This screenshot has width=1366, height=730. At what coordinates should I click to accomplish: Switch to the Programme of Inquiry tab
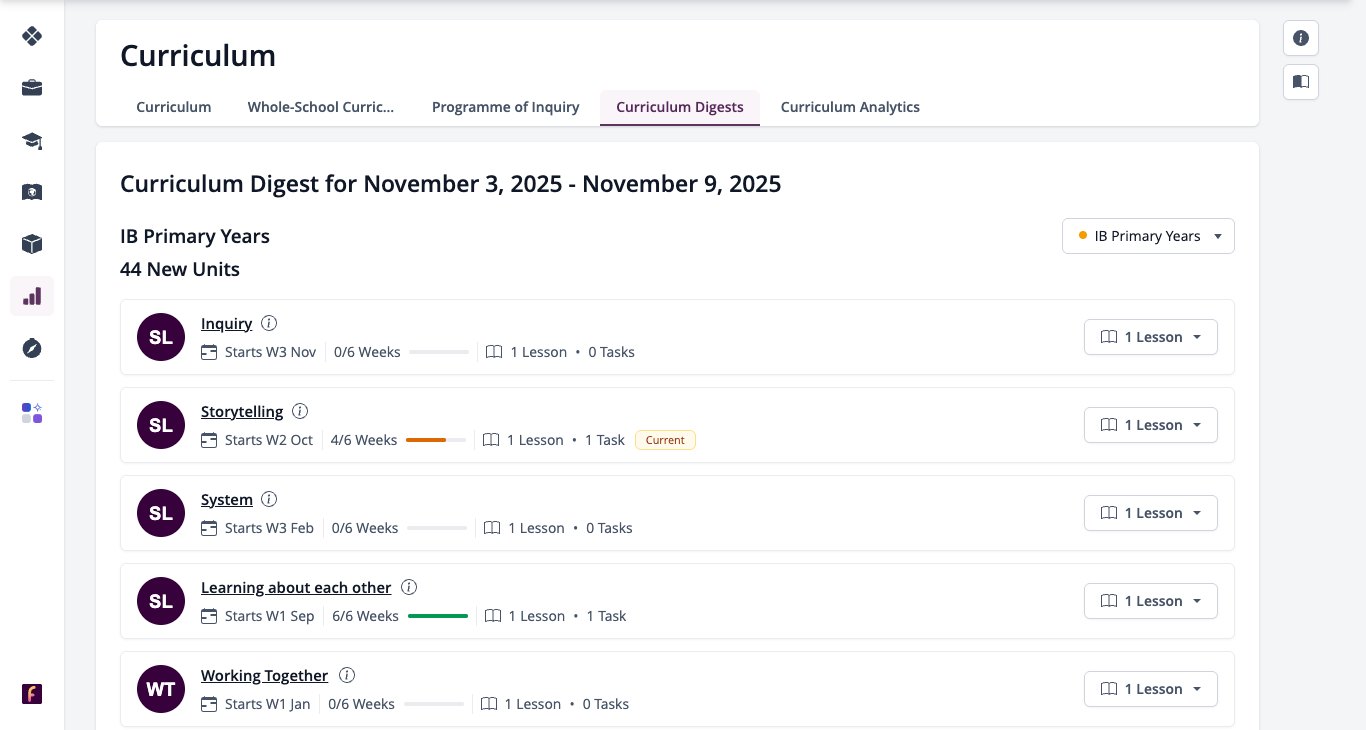tap(505, 107)
